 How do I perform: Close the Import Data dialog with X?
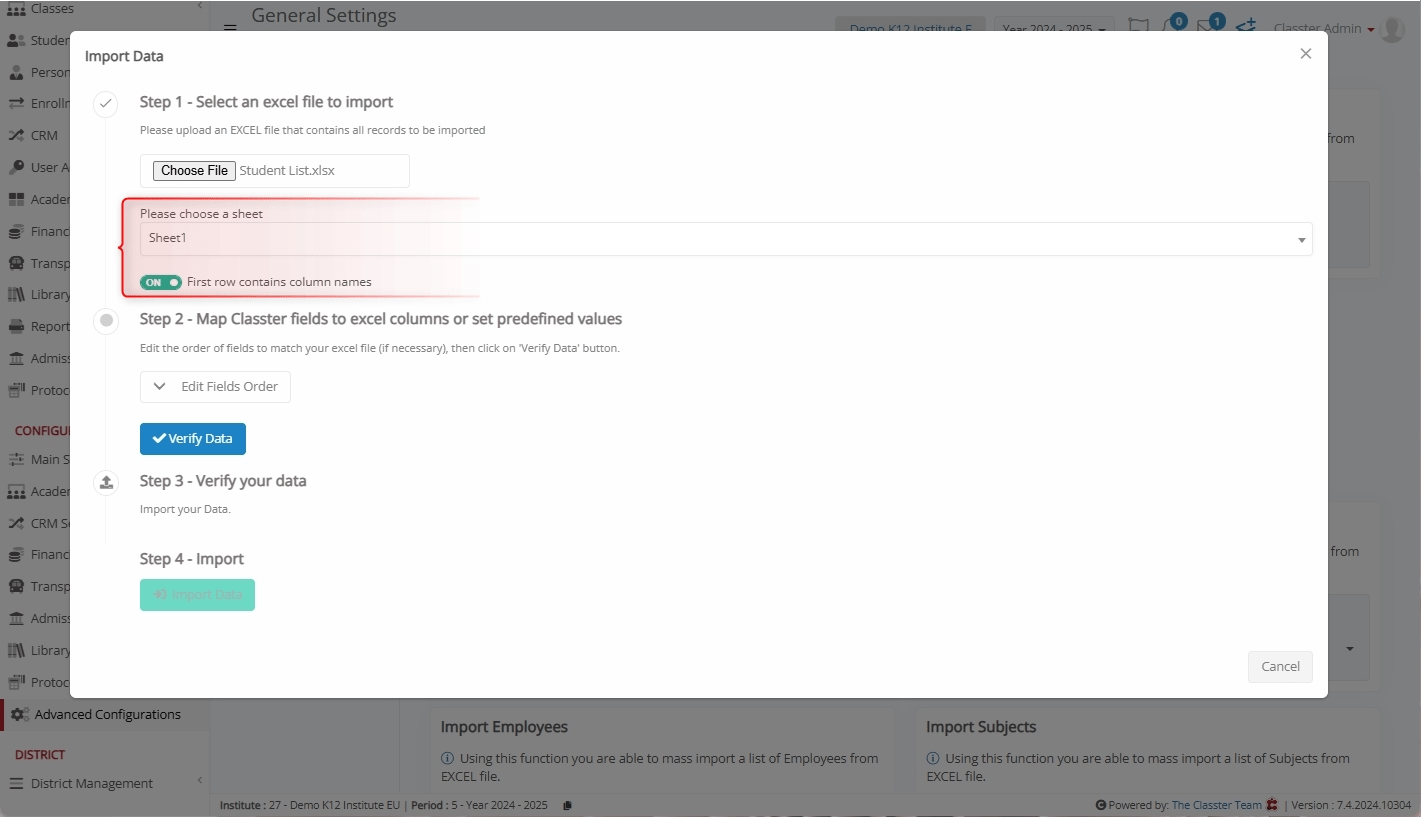[x=1305, y=54]
